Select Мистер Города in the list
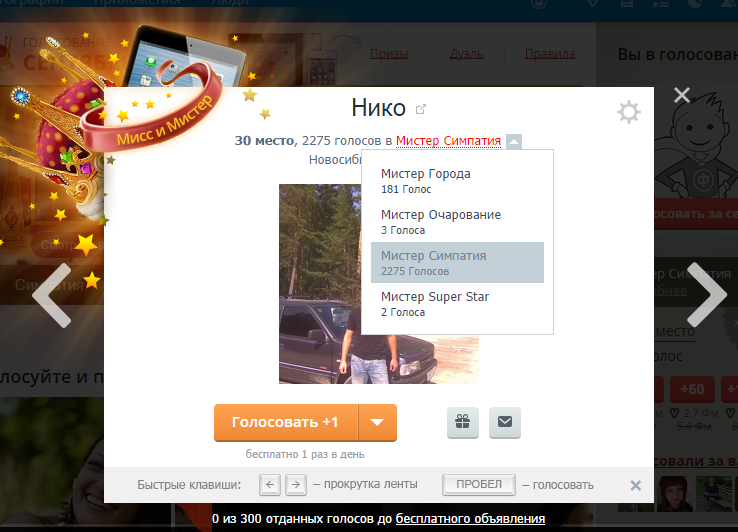The height and width of the screenshot is (532, 738). coord(457,181)
